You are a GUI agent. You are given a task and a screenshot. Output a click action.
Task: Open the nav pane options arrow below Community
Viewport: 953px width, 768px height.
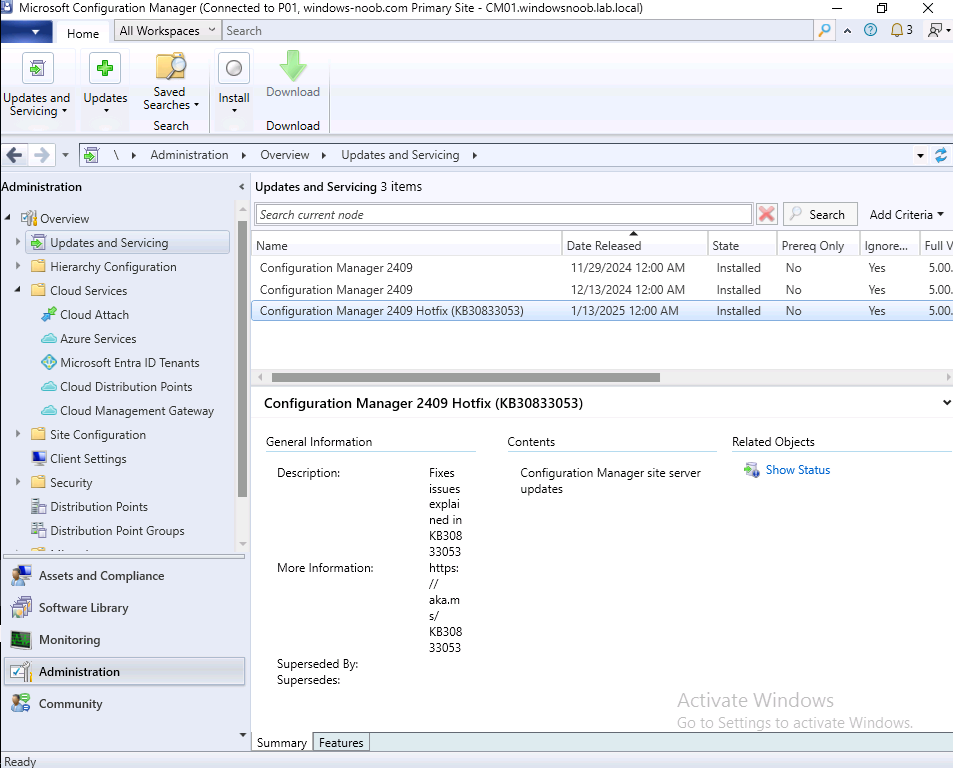pos(243,735)
